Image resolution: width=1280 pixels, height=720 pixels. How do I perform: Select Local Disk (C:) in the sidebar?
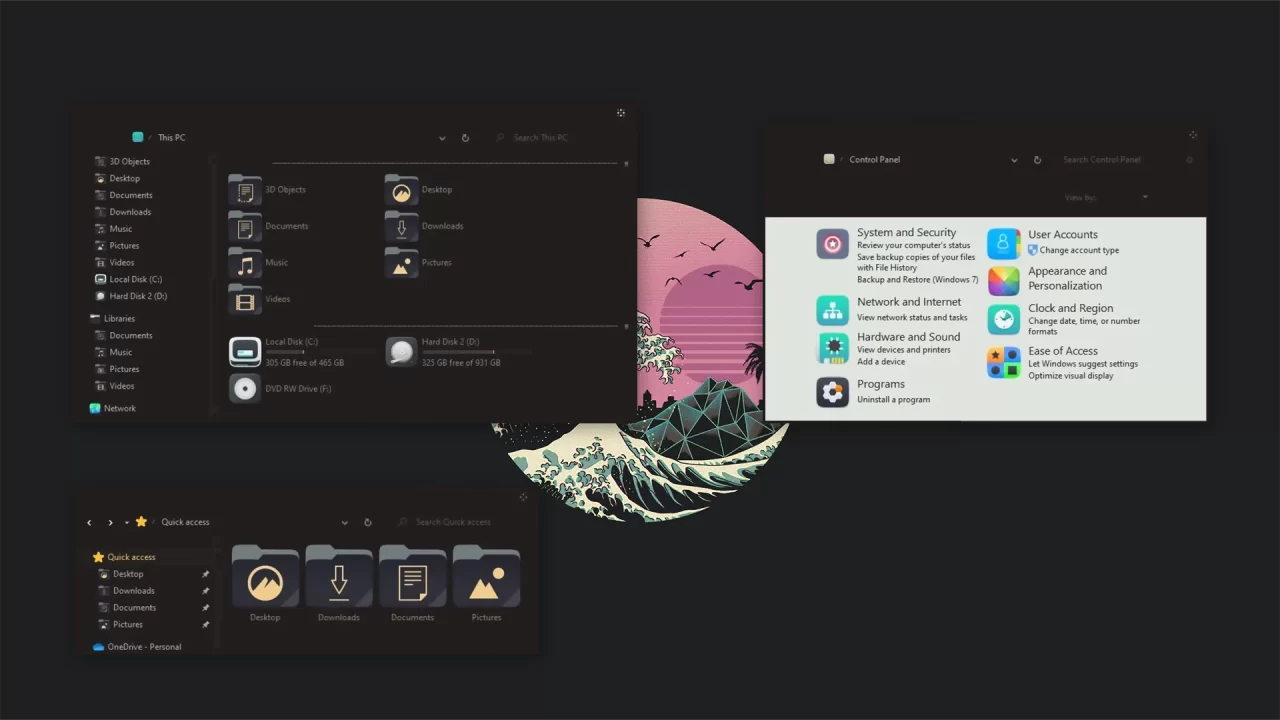pos(135,280)
